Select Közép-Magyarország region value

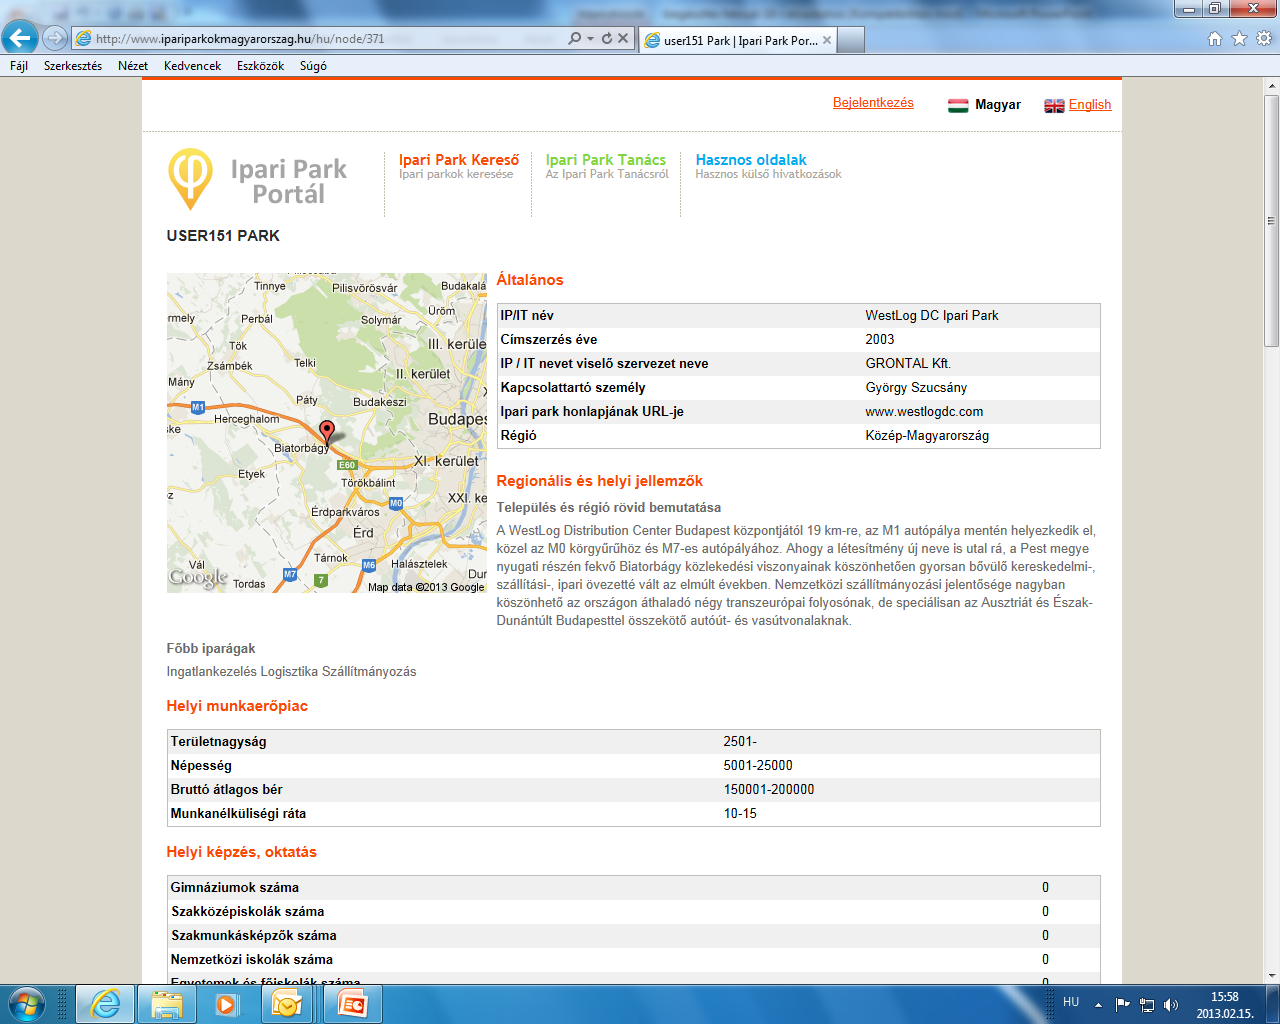(x=927, y=435)
